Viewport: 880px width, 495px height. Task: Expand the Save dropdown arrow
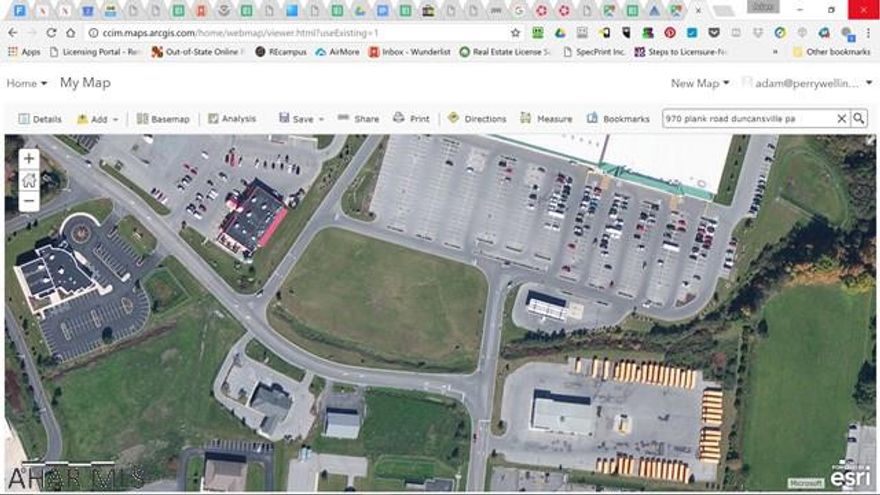322,120
